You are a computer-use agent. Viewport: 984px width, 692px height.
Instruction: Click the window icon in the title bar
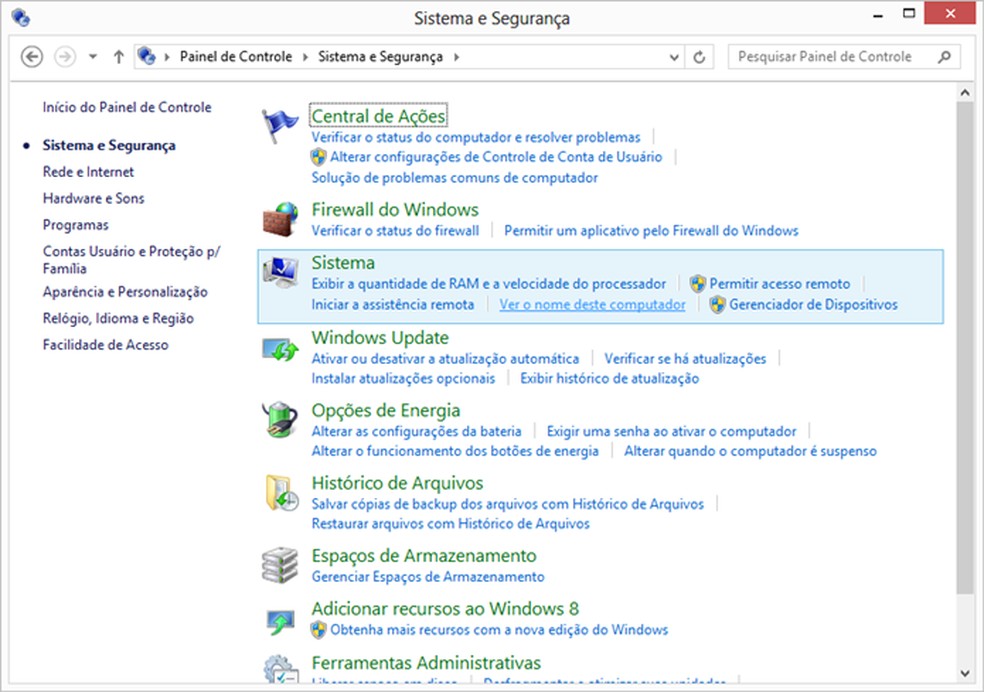pyautogui.click(x=21, y=17)
